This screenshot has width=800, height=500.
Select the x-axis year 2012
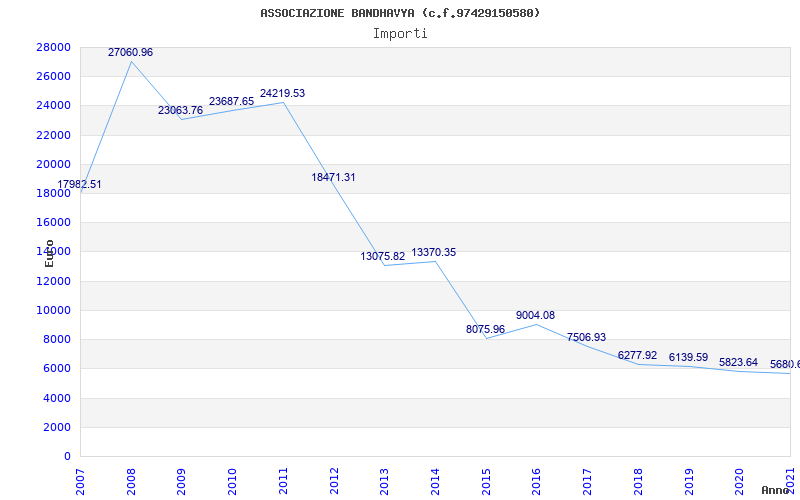coord(334,481)
